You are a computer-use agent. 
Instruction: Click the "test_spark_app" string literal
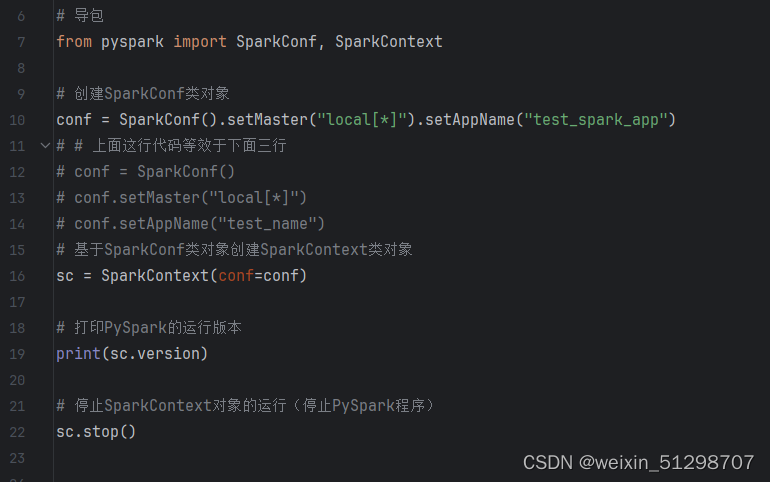point(596,120)
